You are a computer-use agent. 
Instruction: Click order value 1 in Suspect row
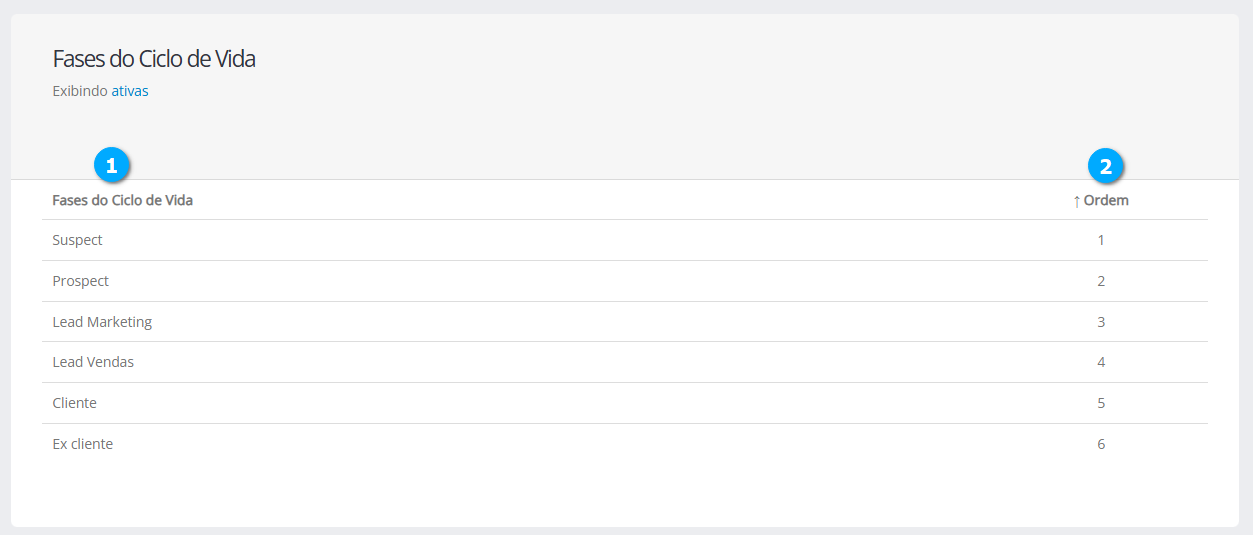1101,240
